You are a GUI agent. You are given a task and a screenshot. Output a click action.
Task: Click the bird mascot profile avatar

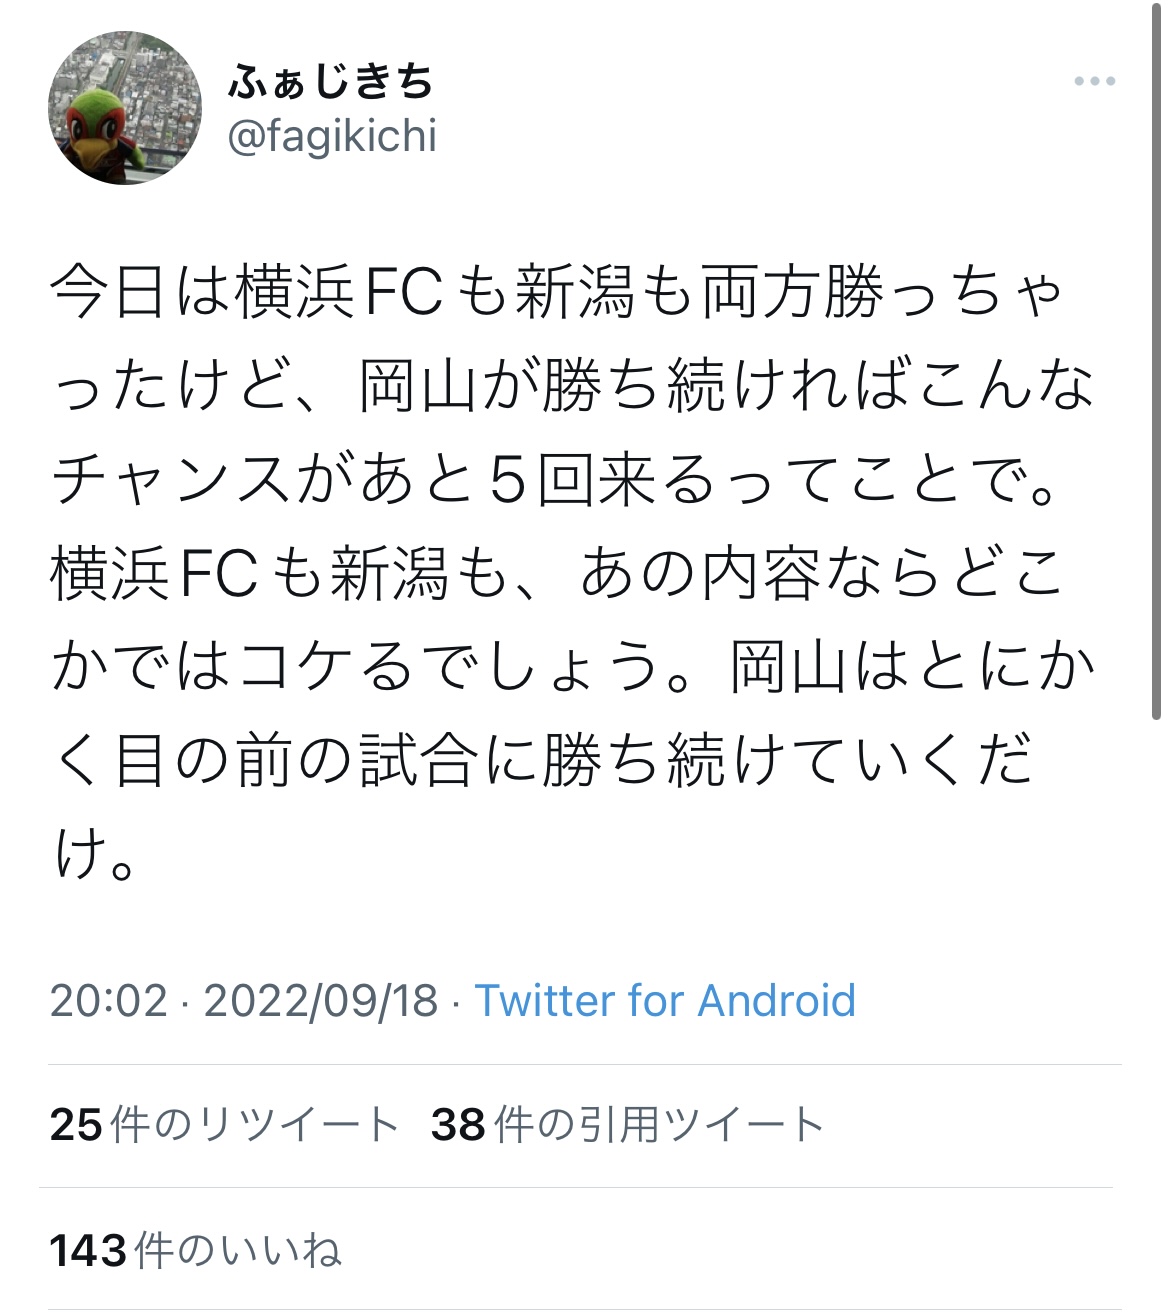click(x=125, y=108)
